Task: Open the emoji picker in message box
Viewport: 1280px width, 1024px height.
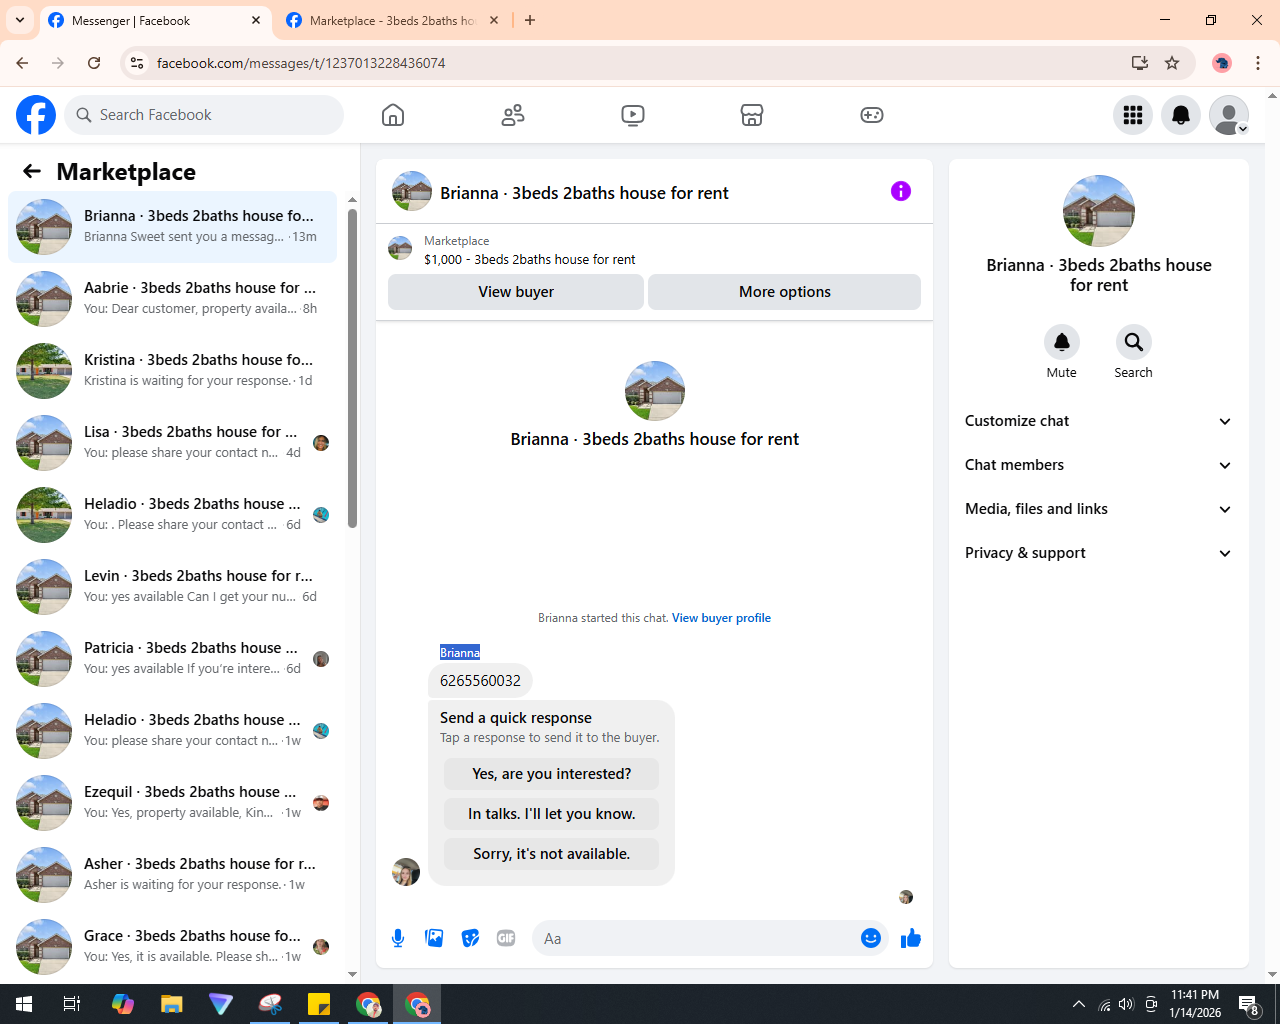Action: click(871, 938)
